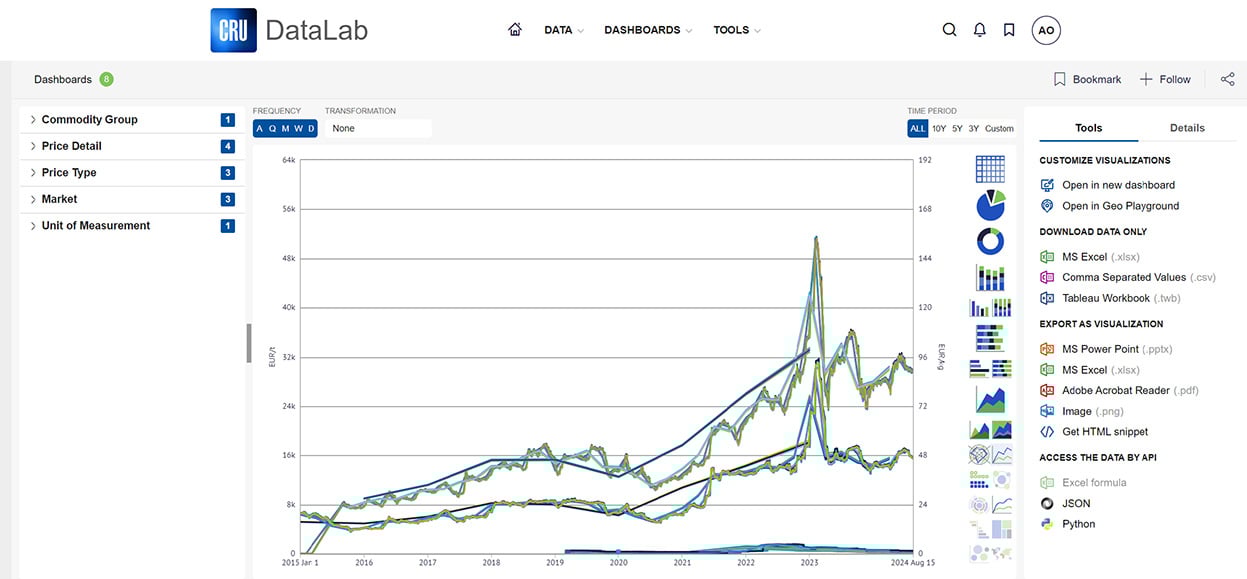1247x579 pixels.
Task: Open the AO user profile avatar
Action: [x=1046, y=30]
